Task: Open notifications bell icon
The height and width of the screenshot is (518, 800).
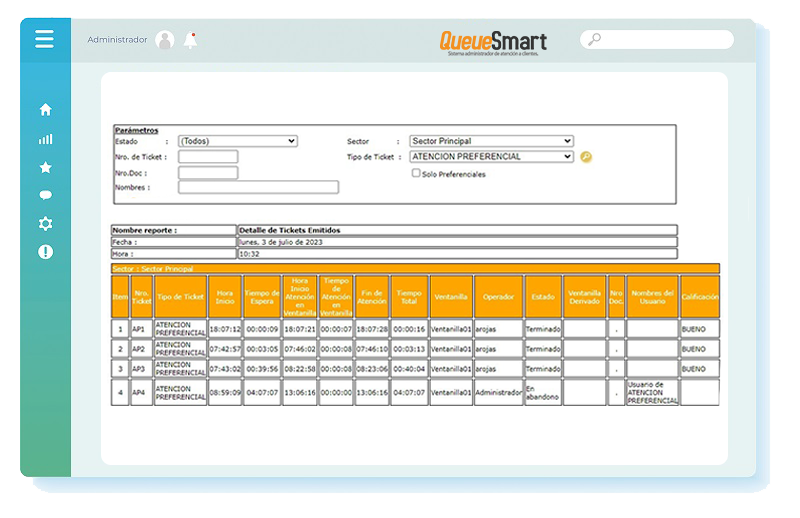Action: click(190, 40)
